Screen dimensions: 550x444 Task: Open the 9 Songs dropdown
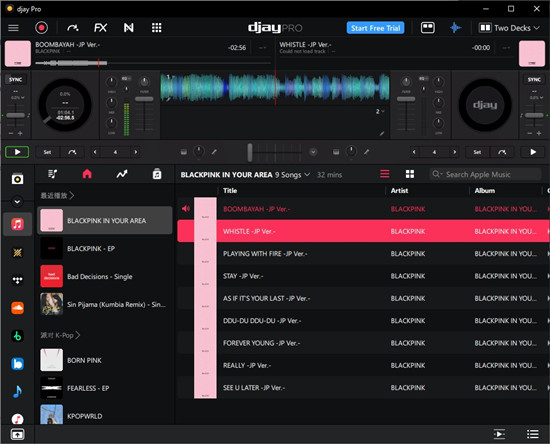pyautogui.click(x=292, y=175)
